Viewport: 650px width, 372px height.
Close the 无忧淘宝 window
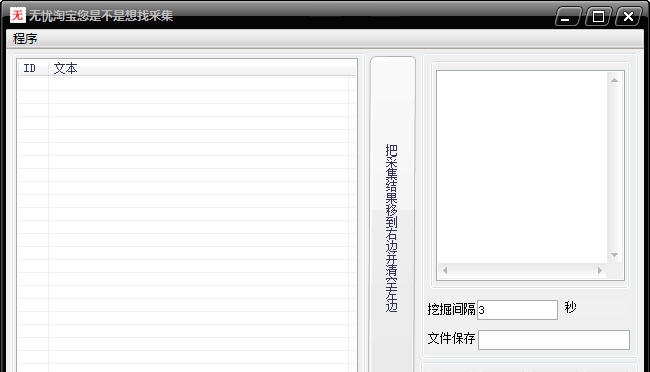[628, 17]
